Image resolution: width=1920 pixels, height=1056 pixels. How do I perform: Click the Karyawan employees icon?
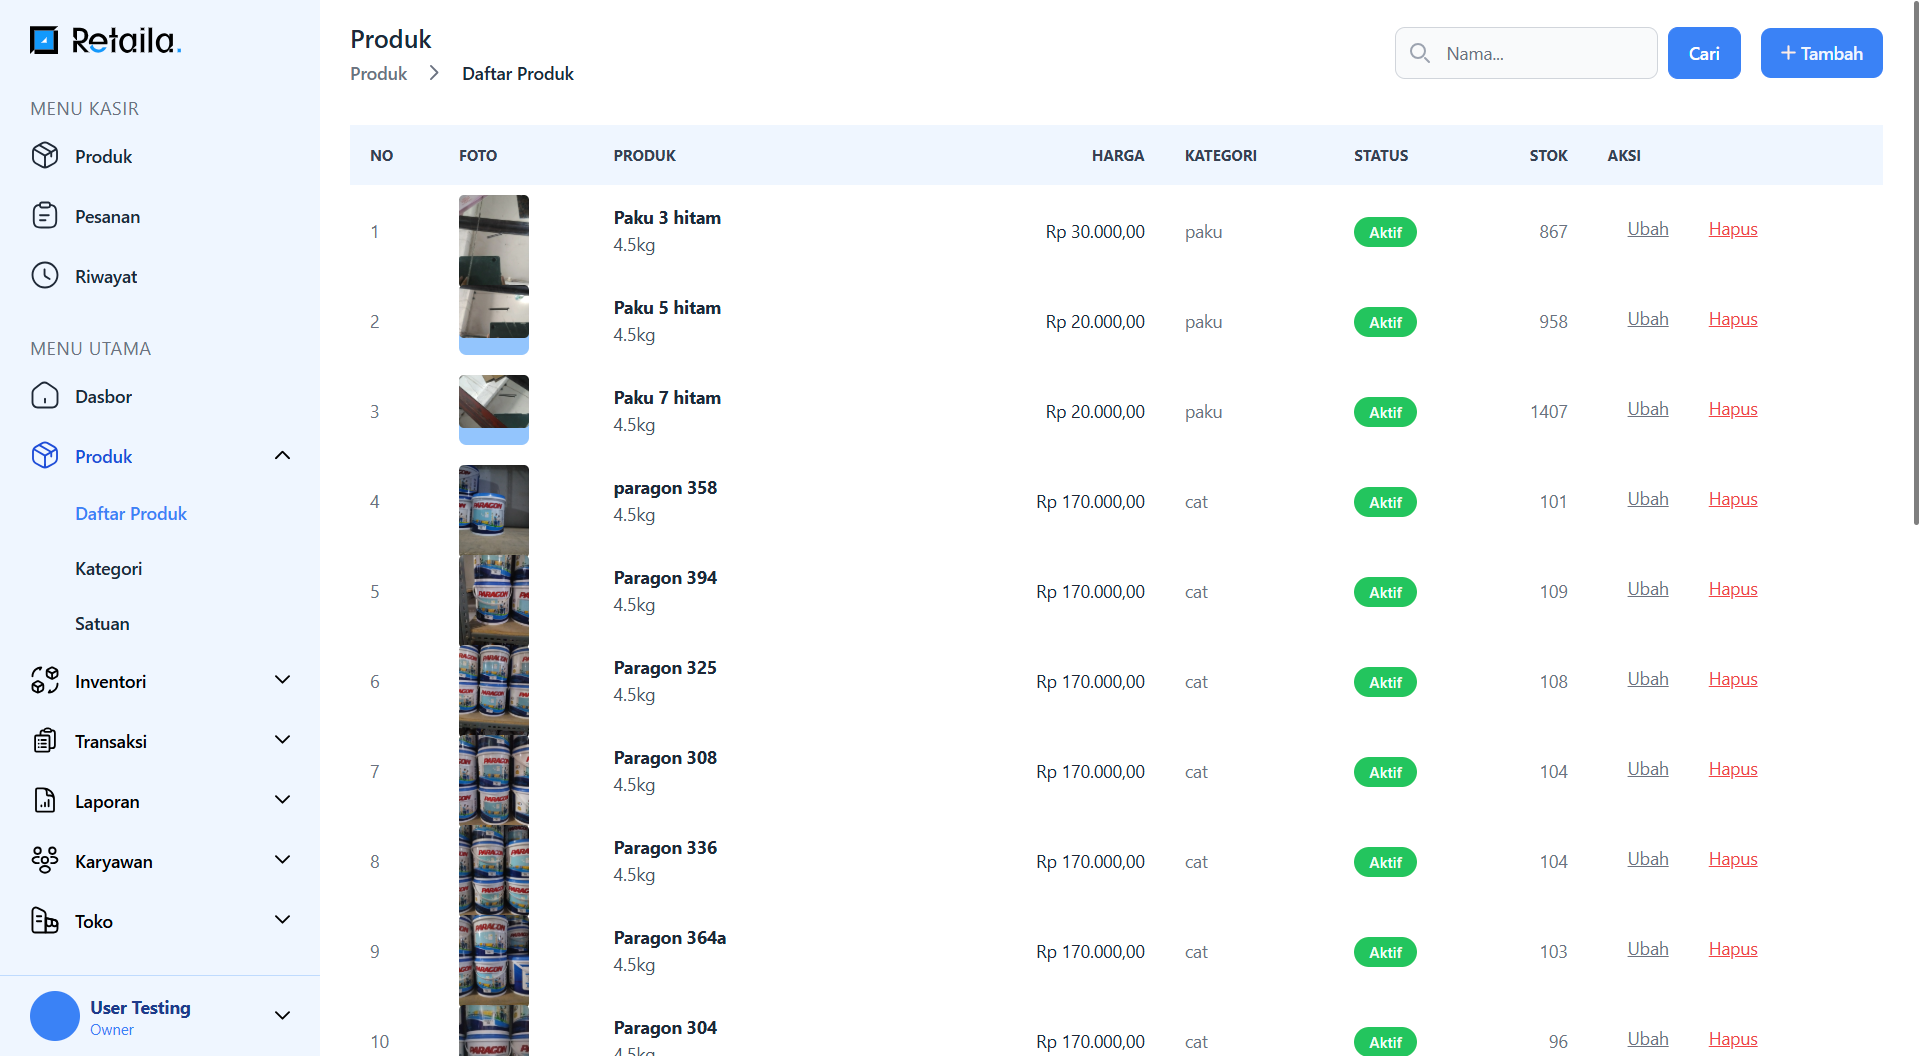tap(45, 861)
